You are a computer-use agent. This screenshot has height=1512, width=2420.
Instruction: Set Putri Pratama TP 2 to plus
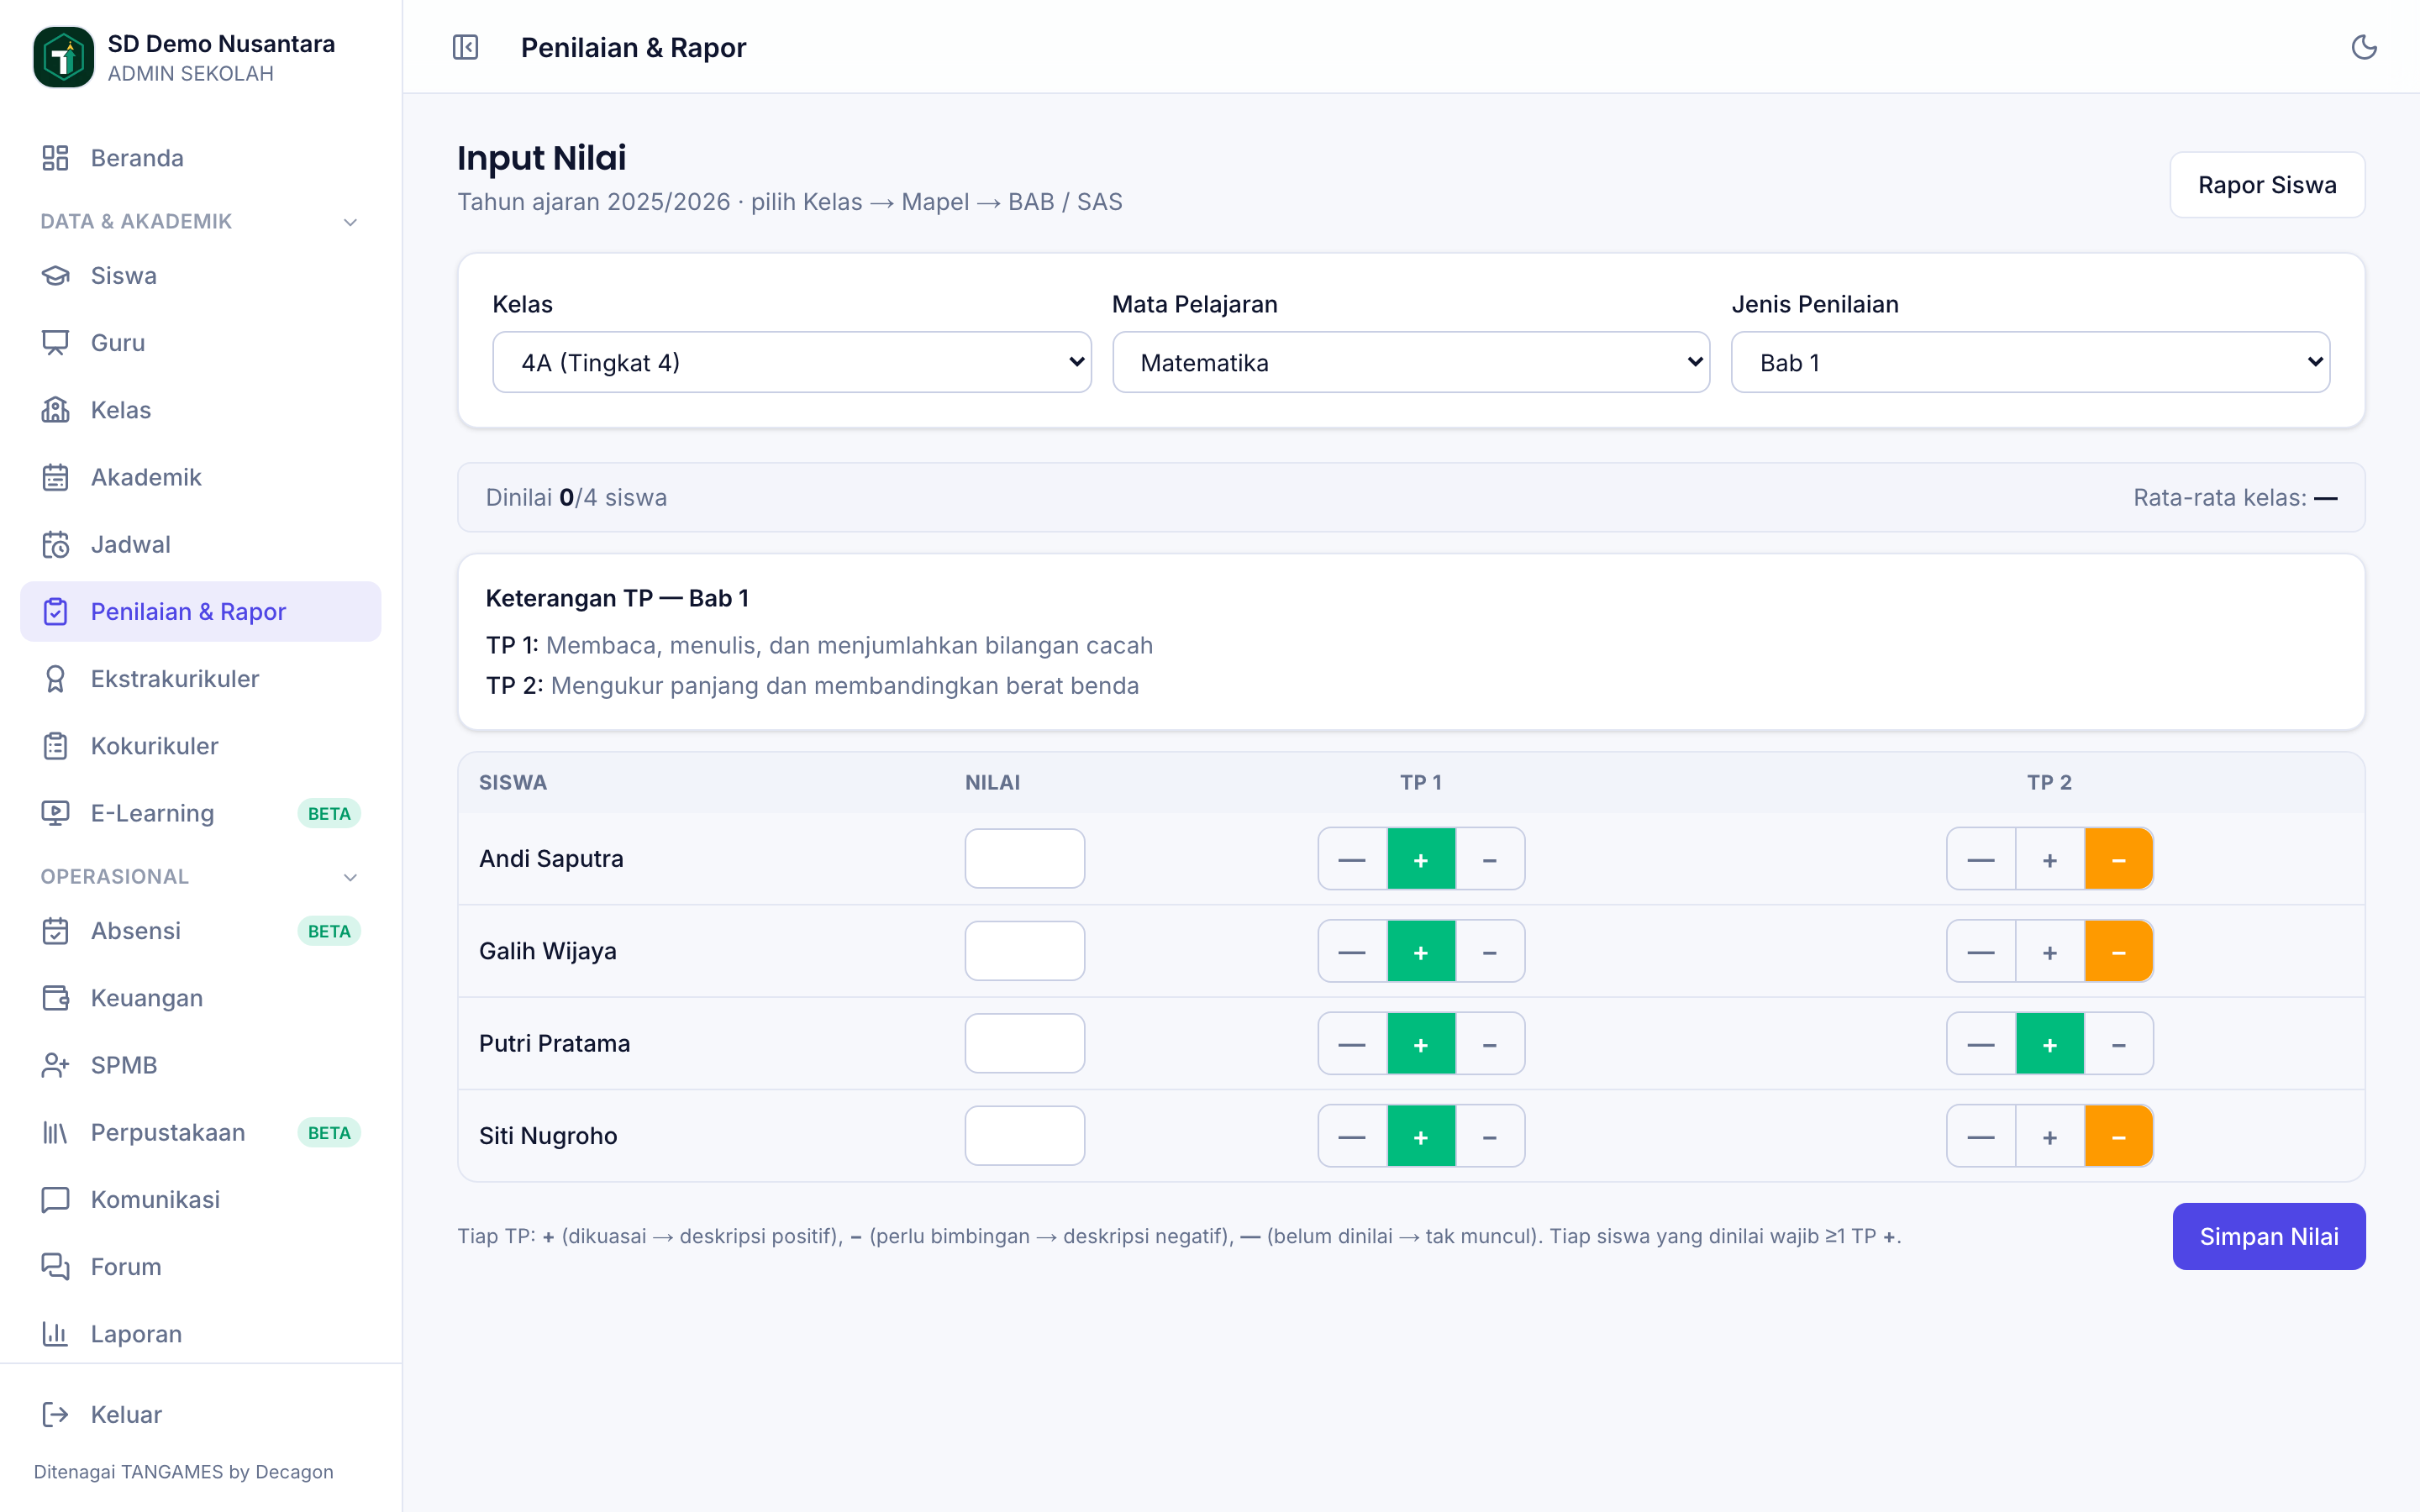click(2050, 1043)
